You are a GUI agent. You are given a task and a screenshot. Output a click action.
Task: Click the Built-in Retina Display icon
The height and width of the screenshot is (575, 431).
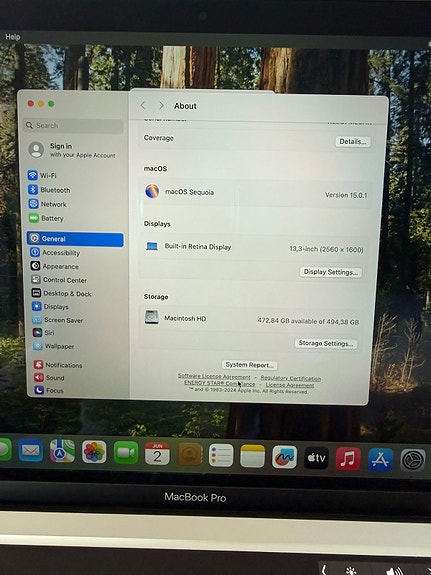151,246
